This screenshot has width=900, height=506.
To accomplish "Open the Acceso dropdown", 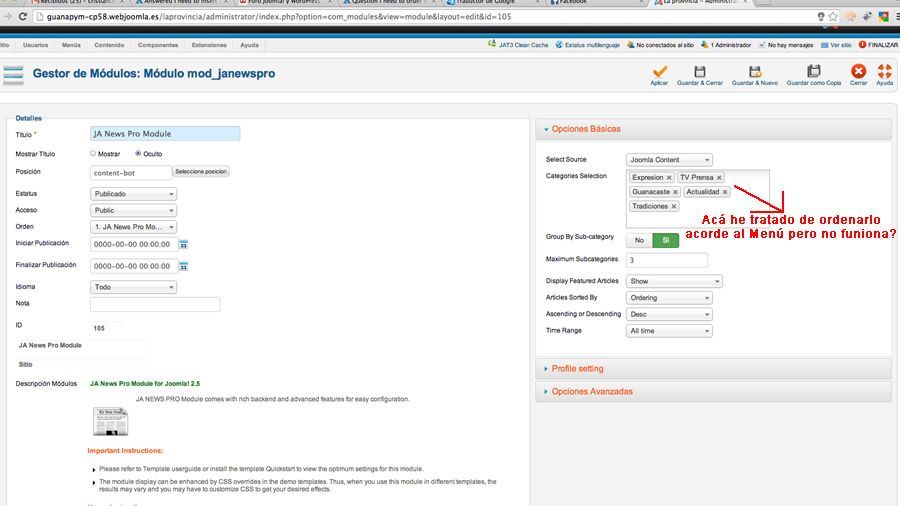I will 133,211.
